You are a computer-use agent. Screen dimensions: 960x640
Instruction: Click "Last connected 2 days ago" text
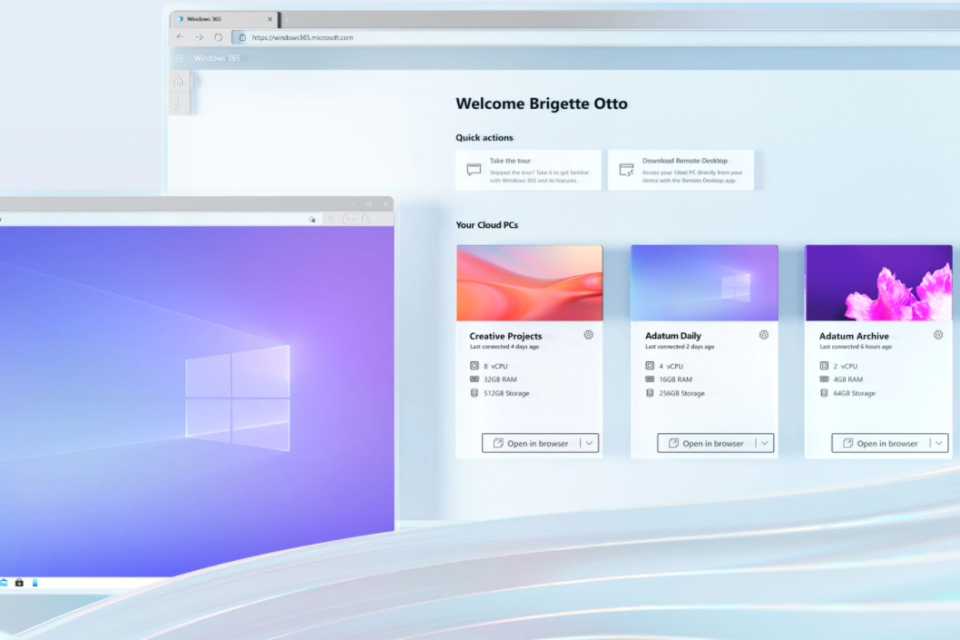(680, 347)
